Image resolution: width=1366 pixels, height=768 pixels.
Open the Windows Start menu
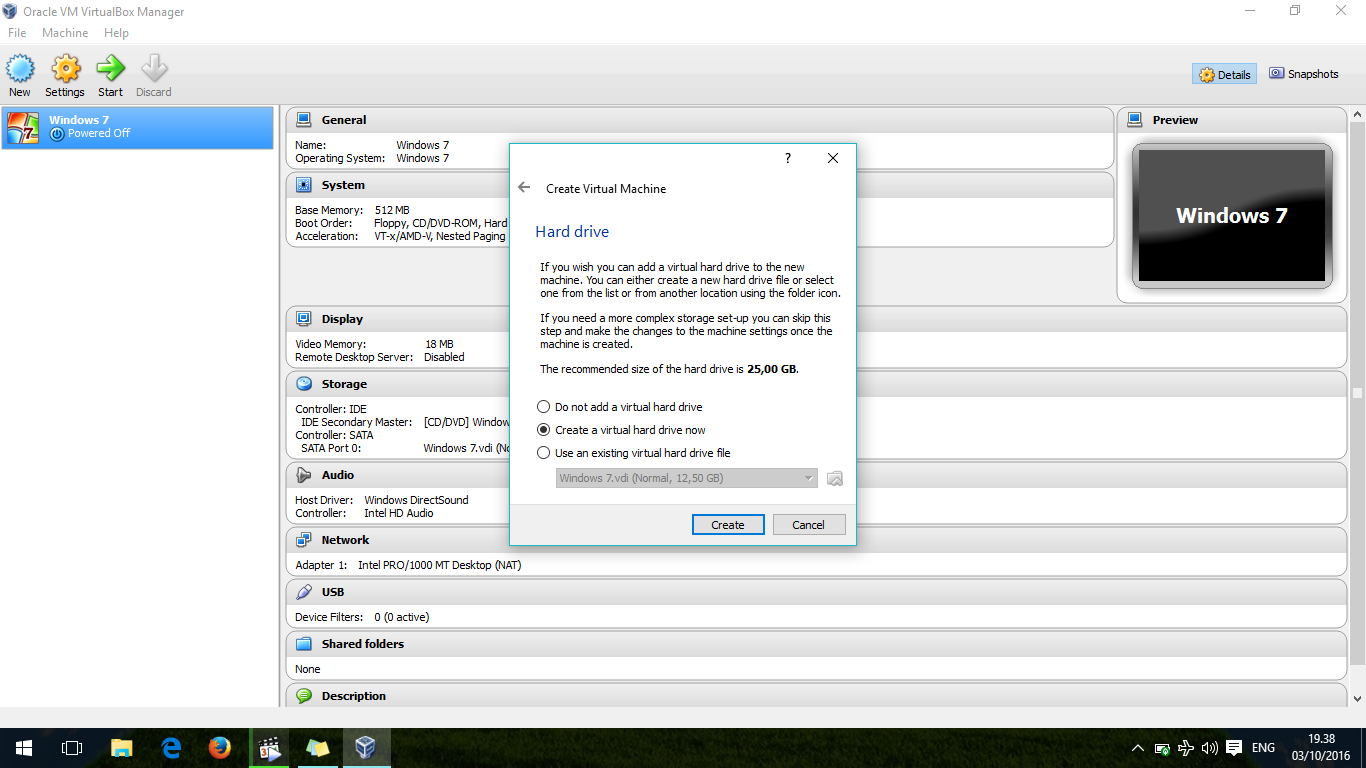coord(23,748)
